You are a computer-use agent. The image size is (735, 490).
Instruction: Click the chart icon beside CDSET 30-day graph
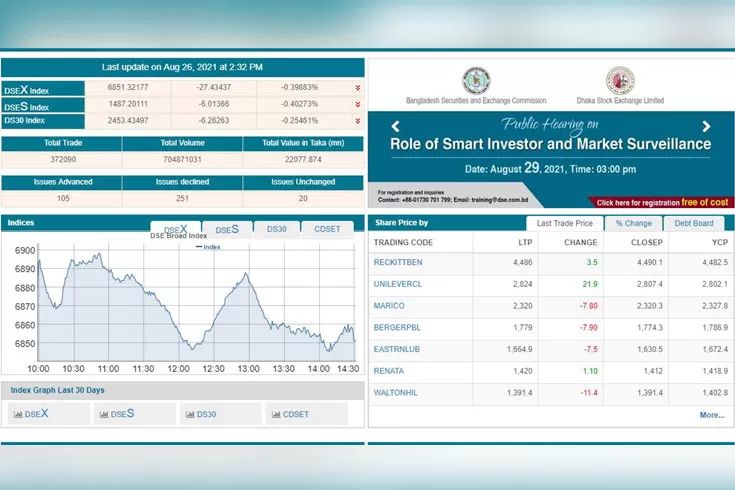[276, 414]
